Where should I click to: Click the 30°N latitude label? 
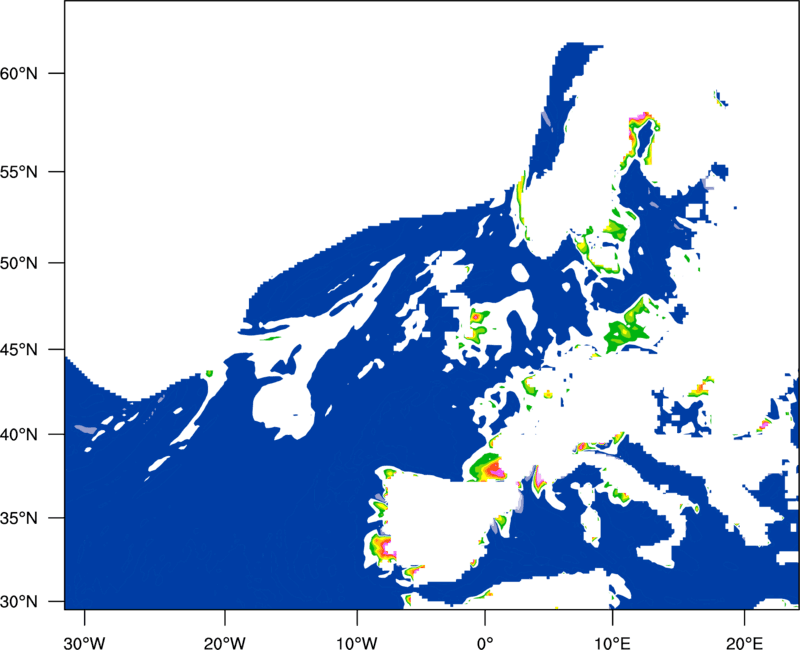(19, 602)
